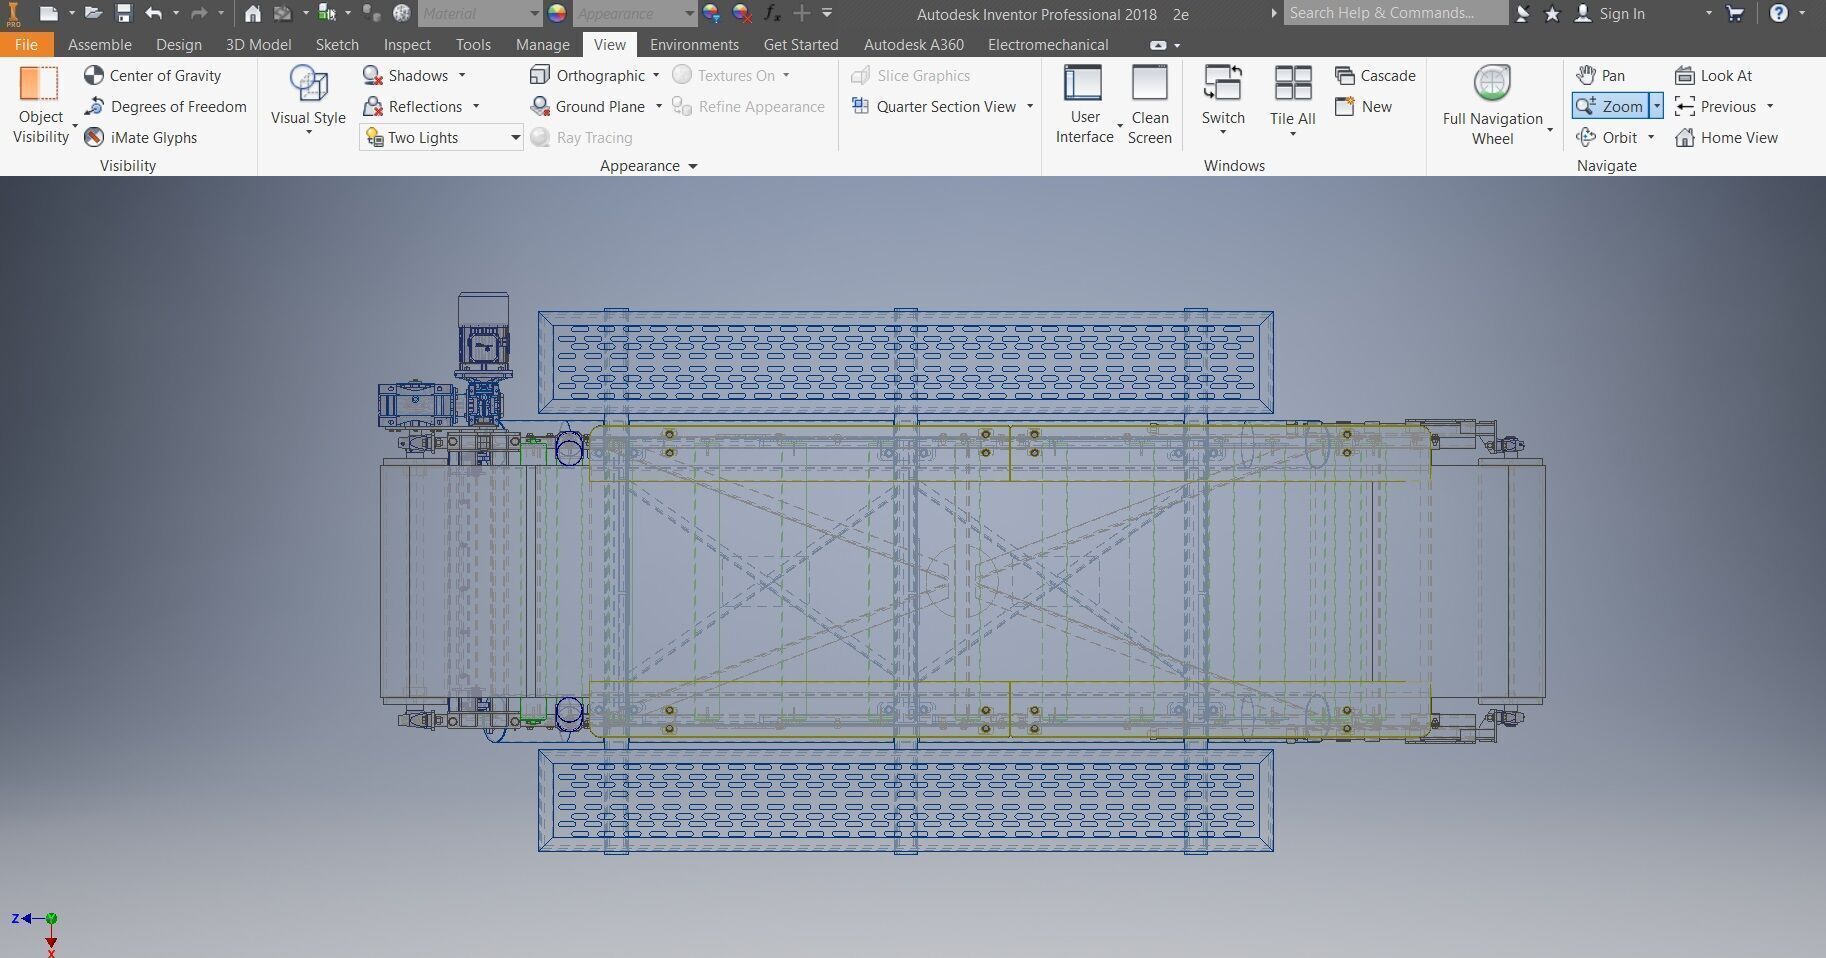The width and height of the screenshot is (1826, 958).
Task: Expand the ribbon minimize options arrow
Action: 1177,45
